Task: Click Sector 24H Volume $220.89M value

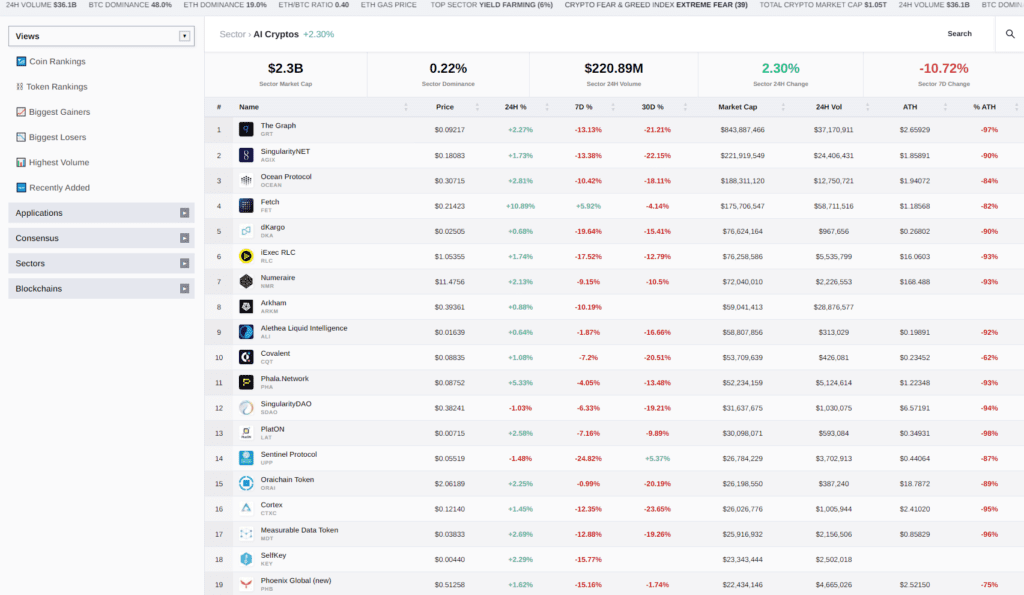Action: coord(613,68)
